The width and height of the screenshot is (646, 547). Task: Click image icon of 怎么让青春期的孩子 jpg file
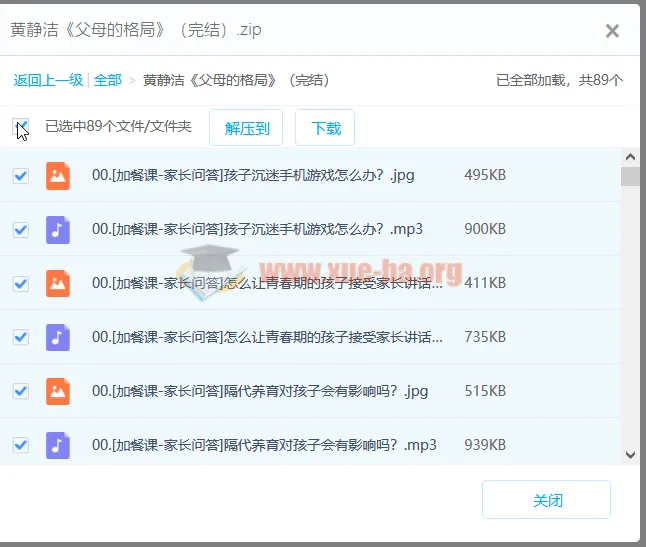pyautogui.click(x=58, y=283)
